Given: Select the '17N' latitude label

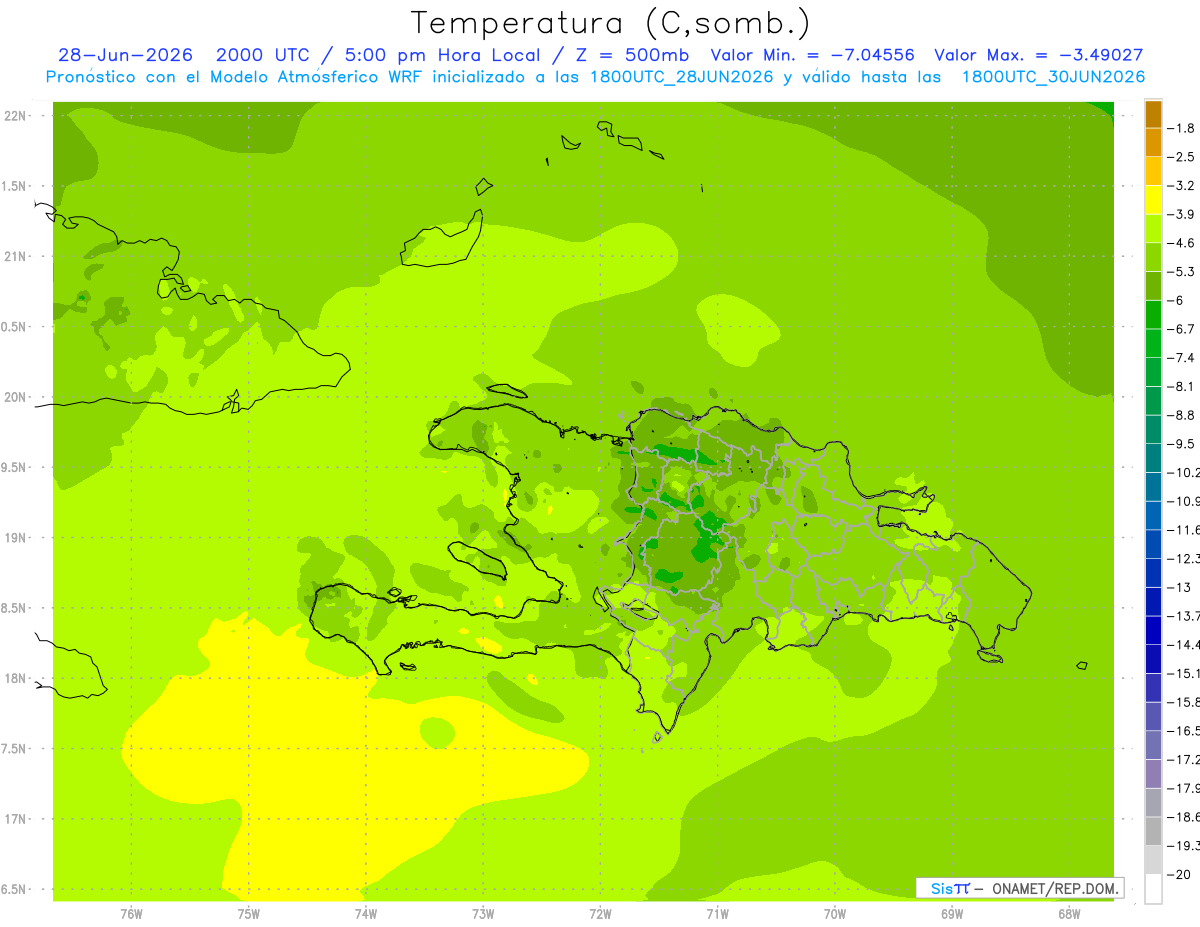Looking at the screenshot, I should [16, 819].
